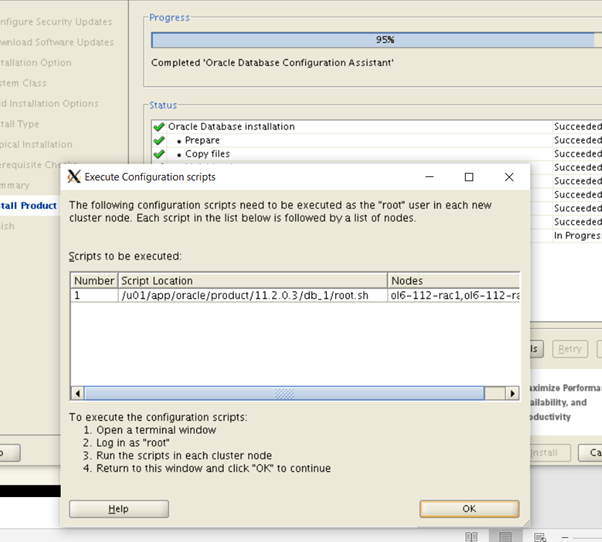Viewport: 602px width, 542px height.
Task: Select the Install Product step in sidebar
Action: pos(28,206)
